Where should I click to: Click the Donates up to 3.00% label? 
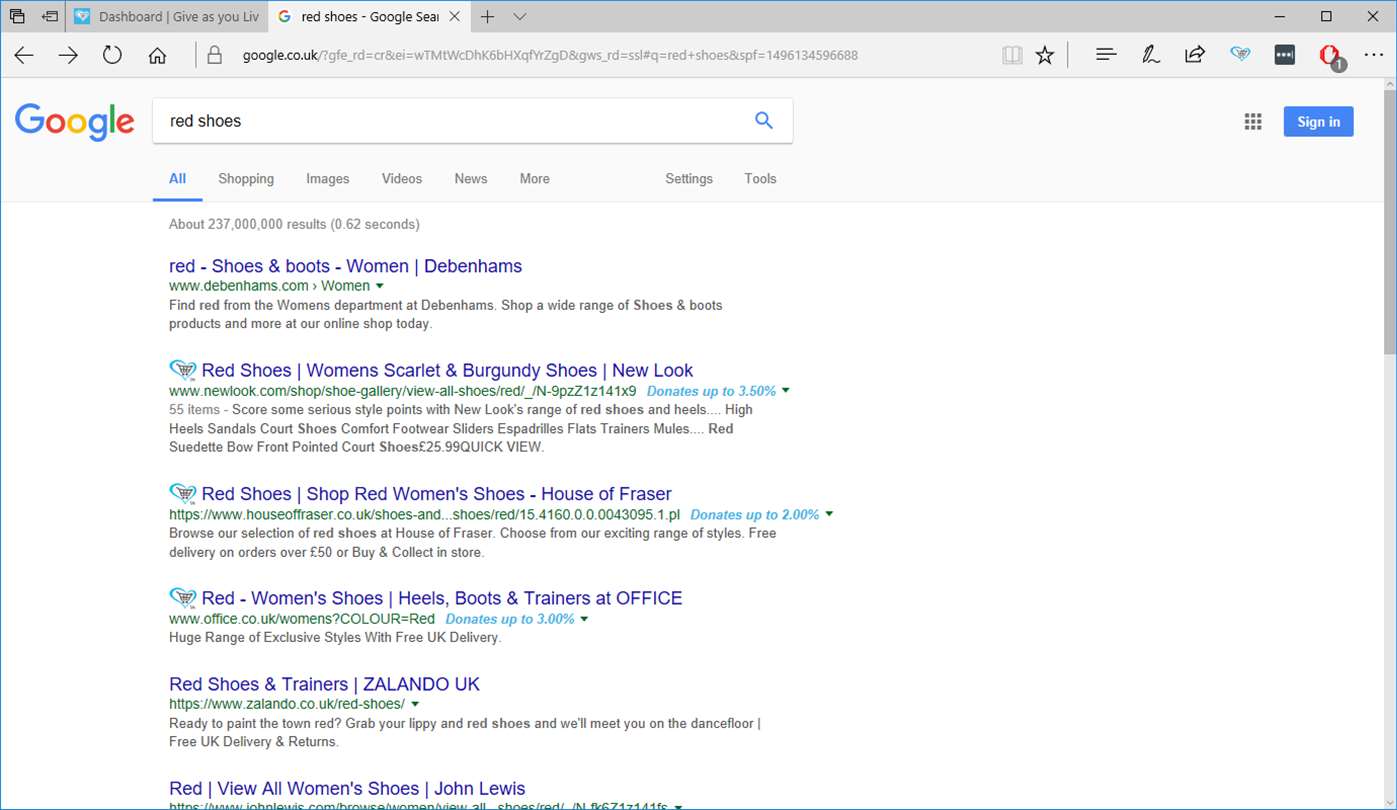click(510, 619)
